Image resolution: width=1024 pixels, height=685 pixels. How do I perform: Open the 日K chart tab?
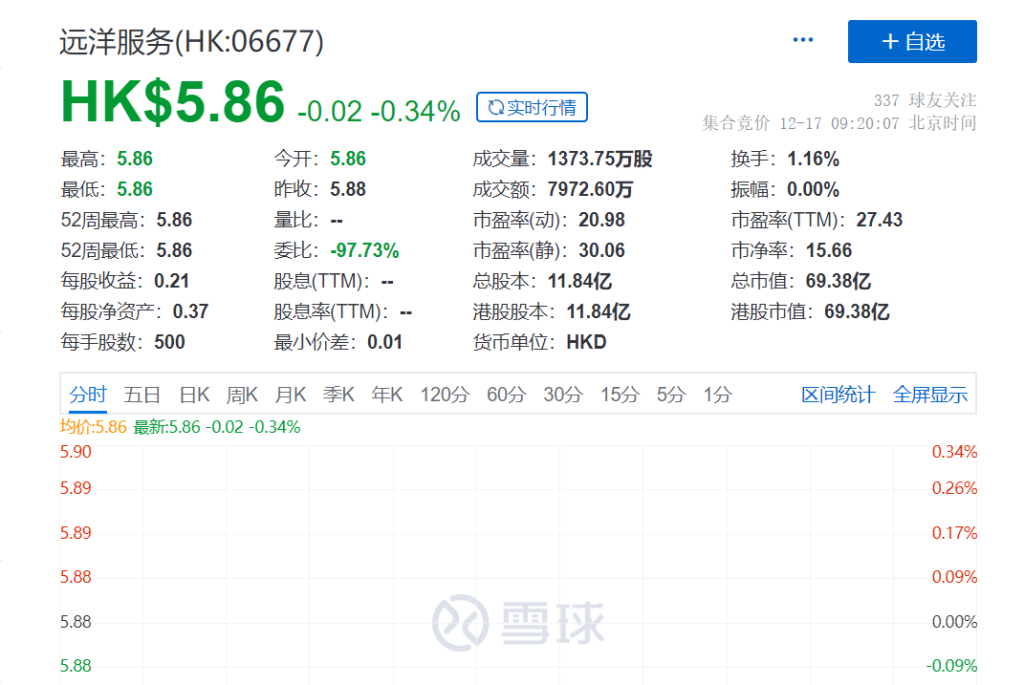click(194, 394)
